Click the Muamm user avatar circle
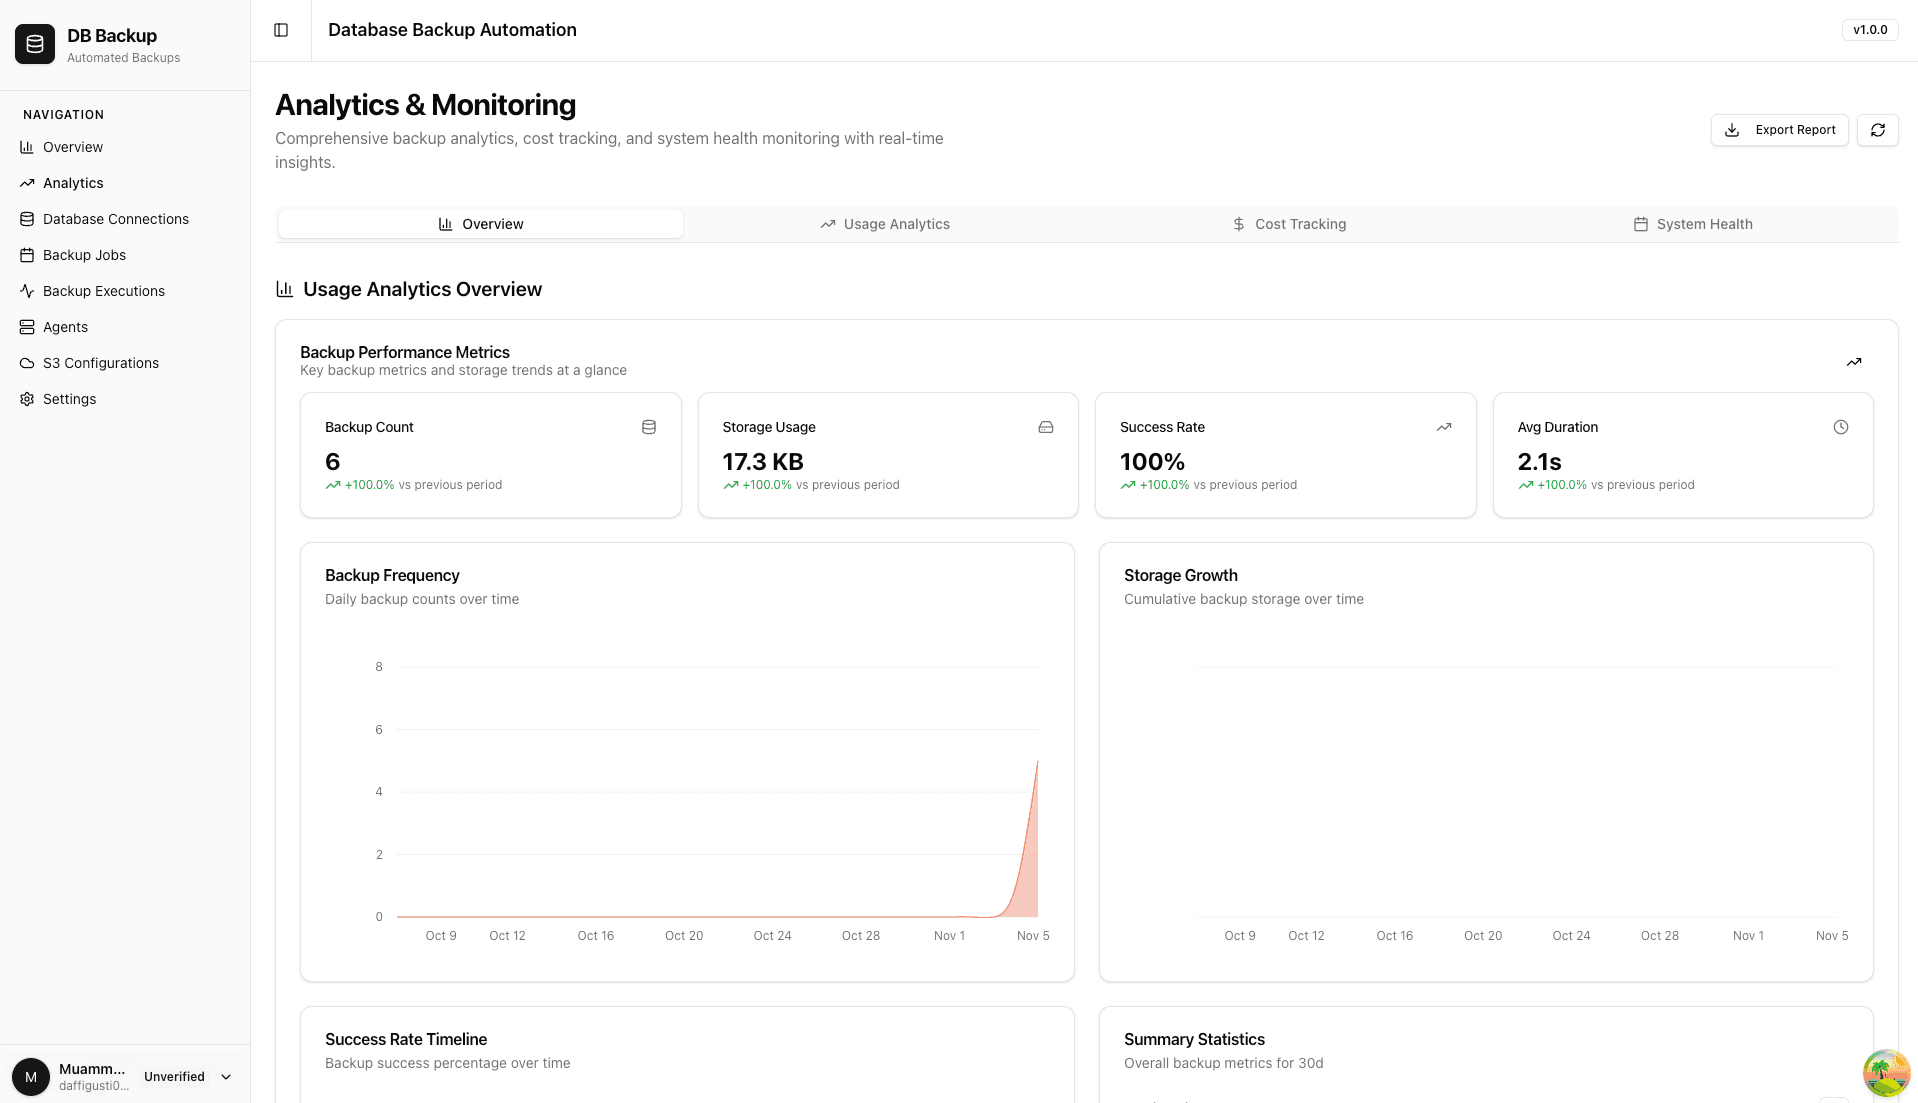The image size is (1918, 1103). point(31,1077)
